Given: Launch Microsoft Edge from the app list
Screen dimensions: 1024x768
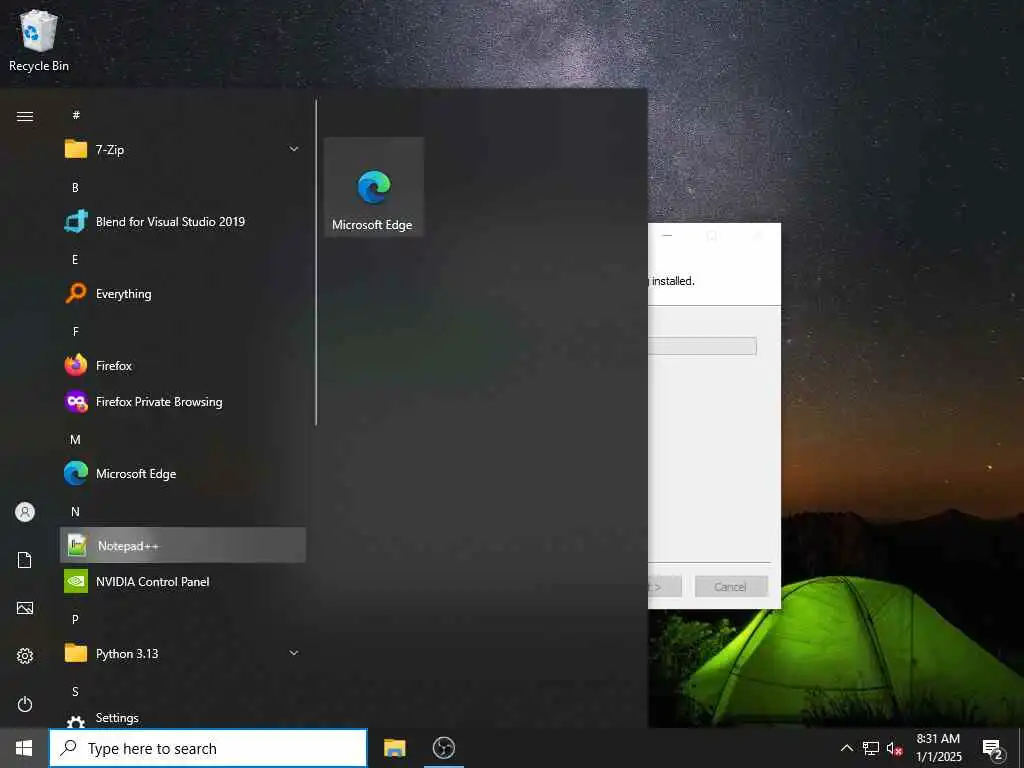Looking at the screenshot, I should 183,473.
